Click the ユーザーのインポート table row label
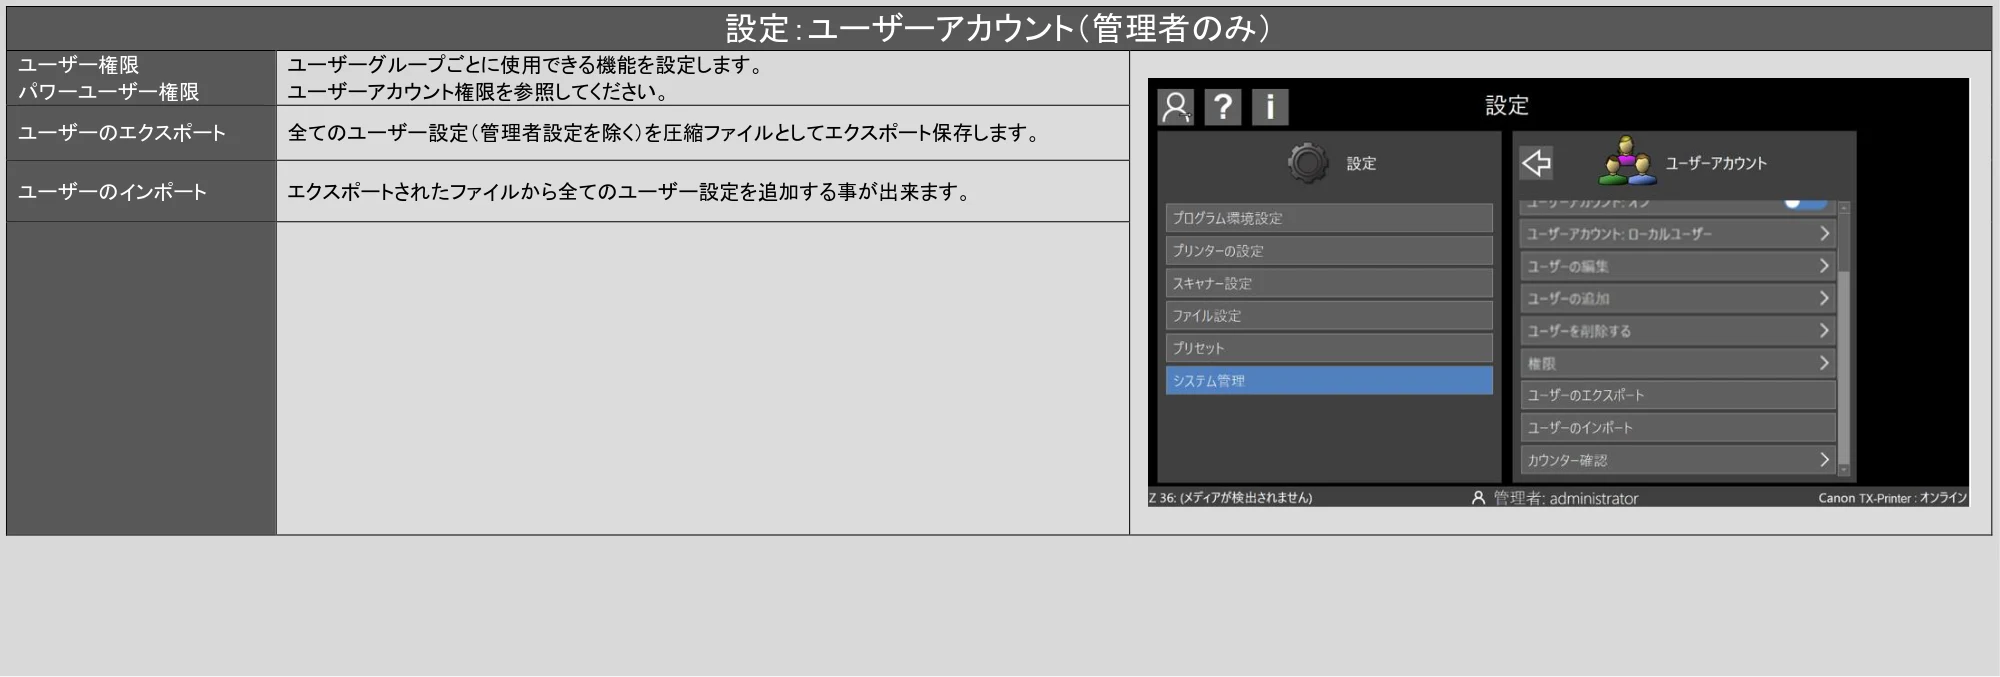Screen dimensions: 2000x677 pos(112,192)
